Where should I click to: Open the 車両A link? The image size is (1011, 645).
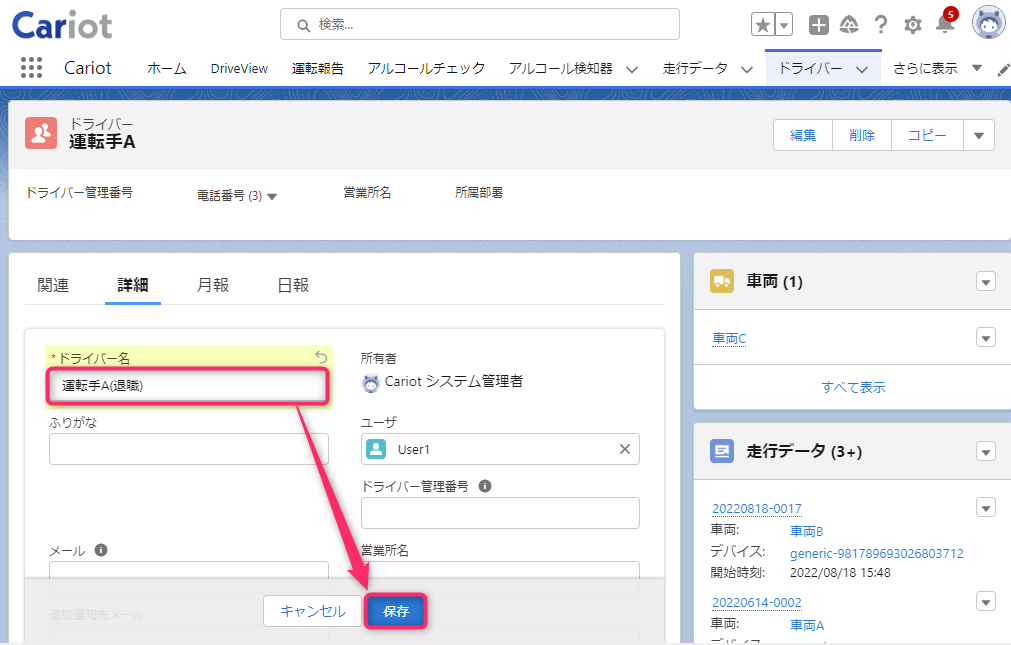pyautogui.click(x=807, y=625)
